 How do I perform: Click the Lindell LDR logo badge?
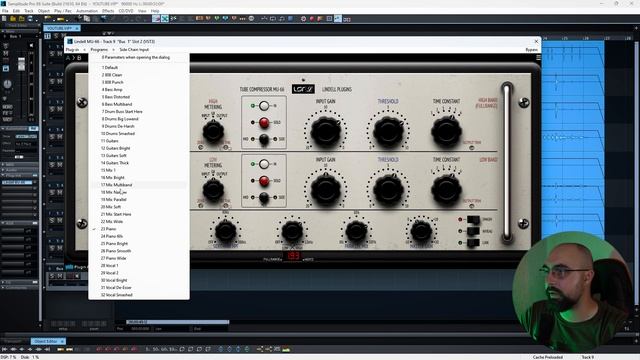click(303, 89)
